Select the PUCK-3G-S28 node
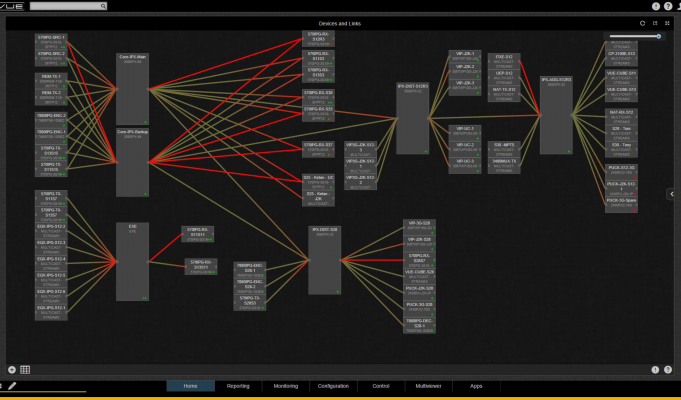 coord(419,309)
